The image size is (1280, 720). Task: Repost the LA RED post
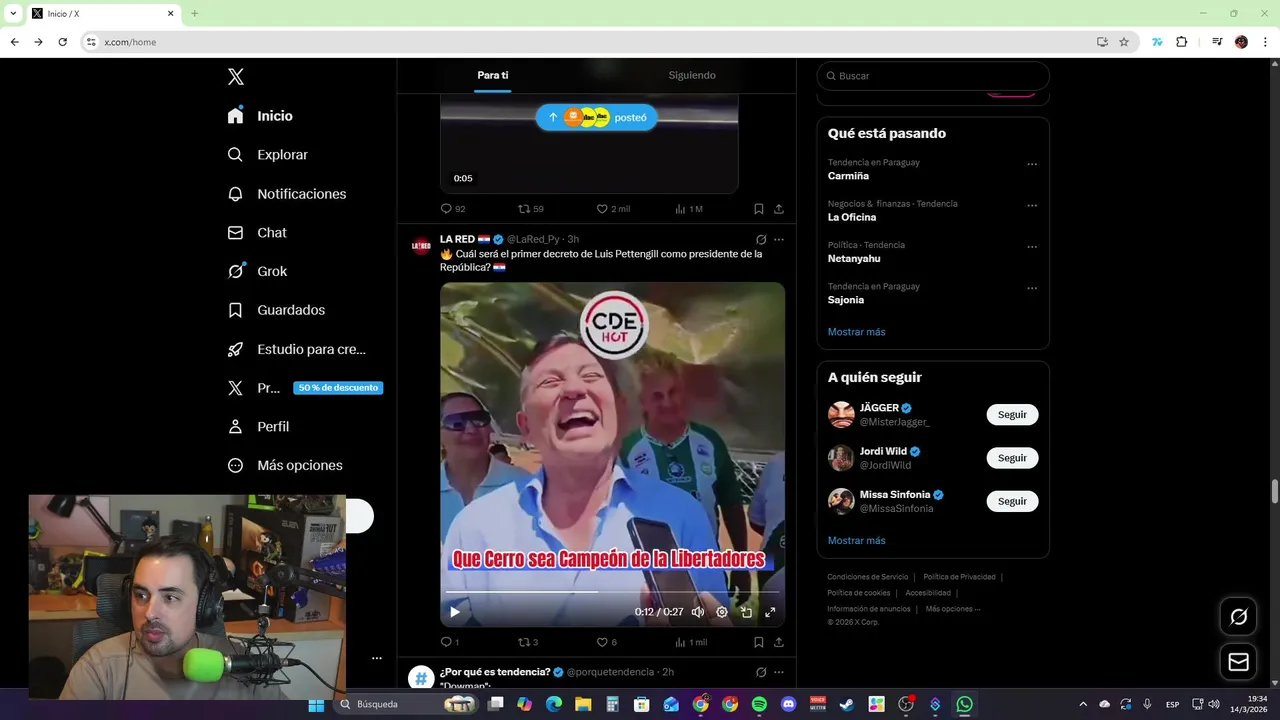click(x=528, y=642)
